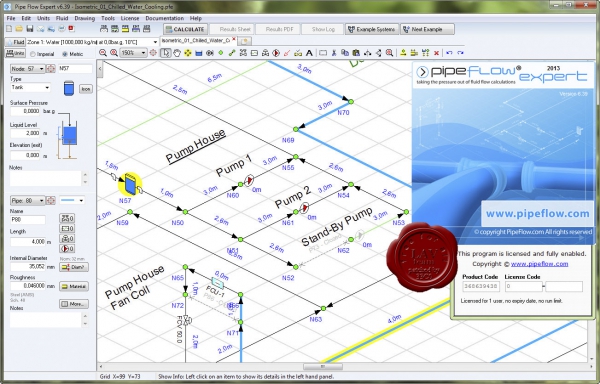Viewport: 600px width, 384px height.
Task: Select the blue tank tool icon
Action: click(x=198, y=53)
